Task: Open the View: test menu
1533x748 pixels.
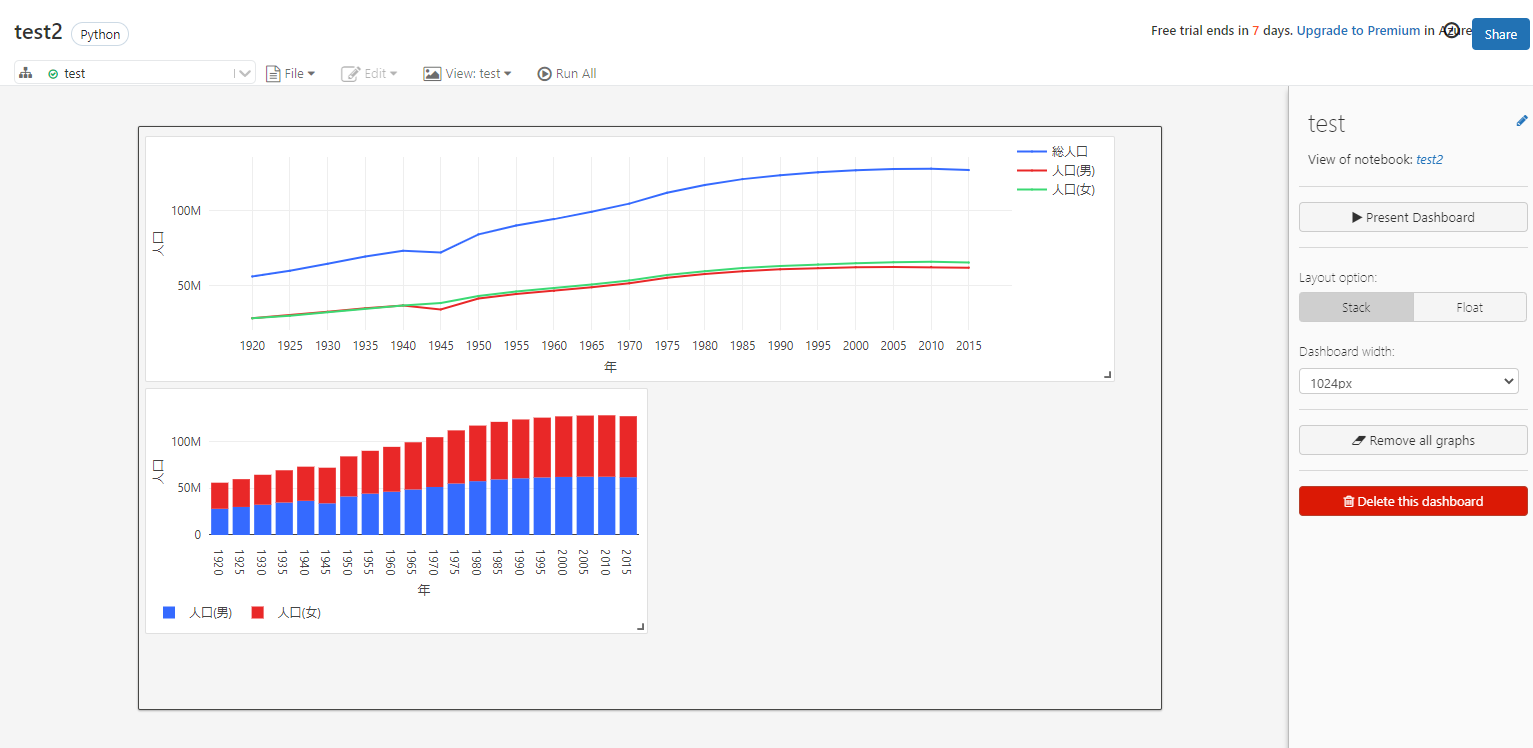Action: [x=467, y=73]
